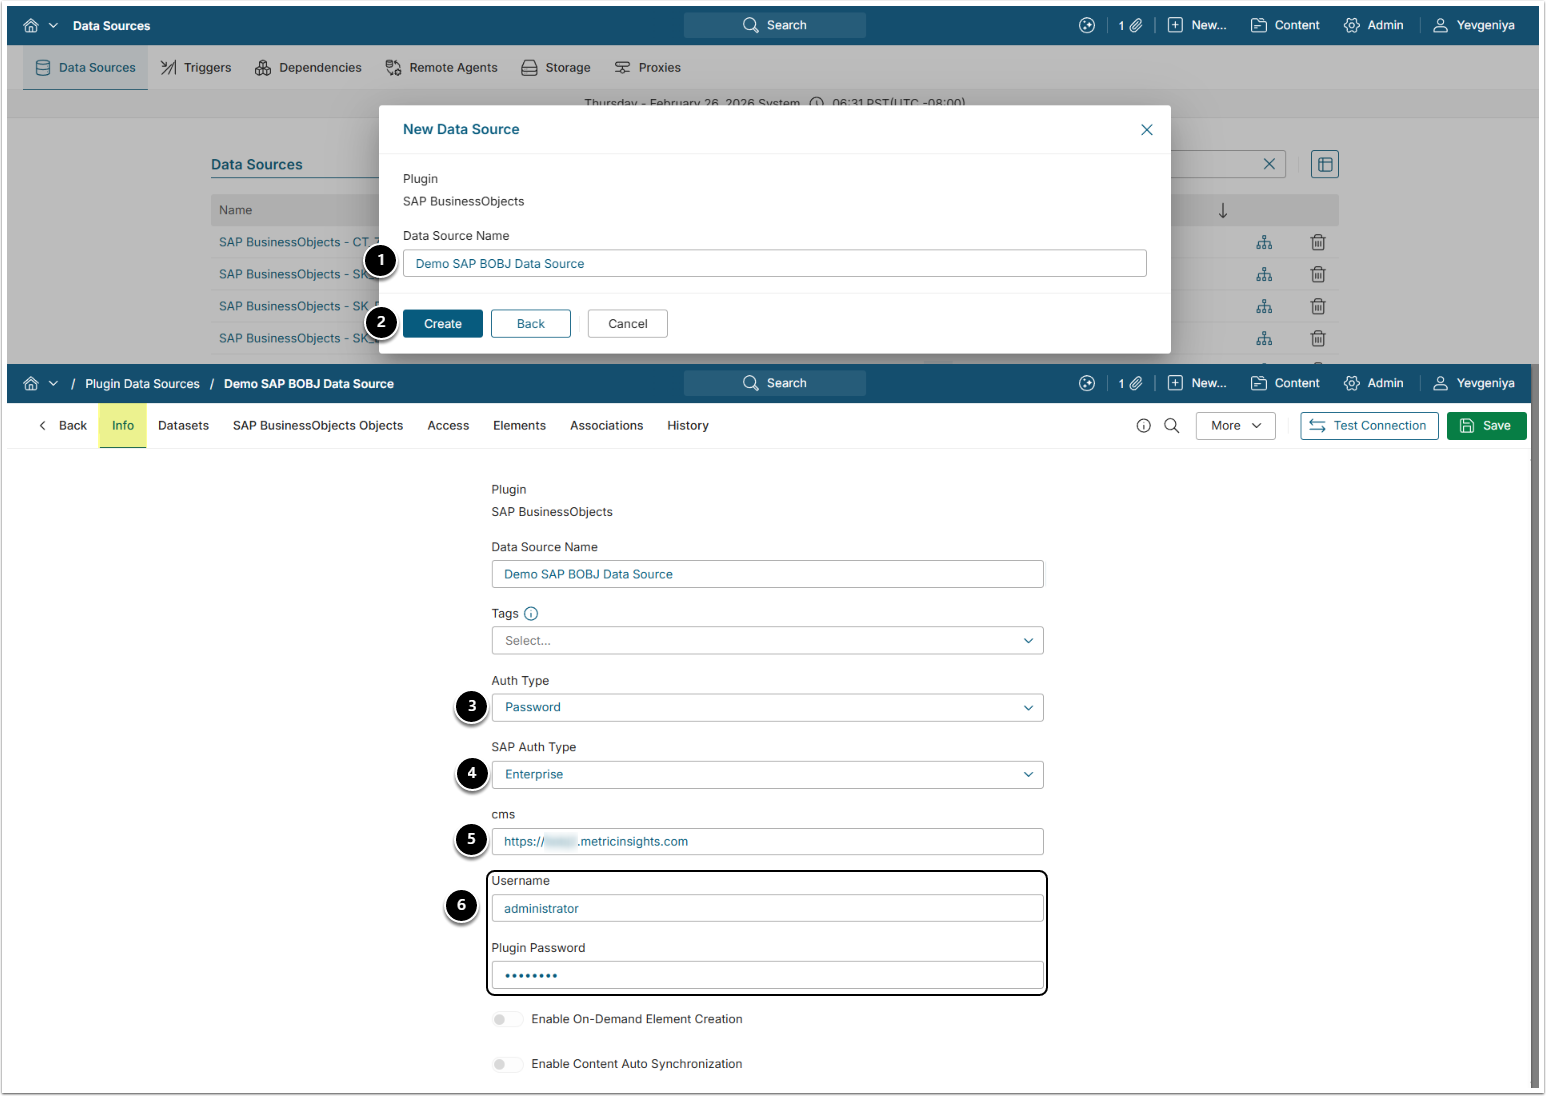This screenshot has width=1546, height=1096.
Task: Close the New Data Source dialog
Action: coord(1147,130)
